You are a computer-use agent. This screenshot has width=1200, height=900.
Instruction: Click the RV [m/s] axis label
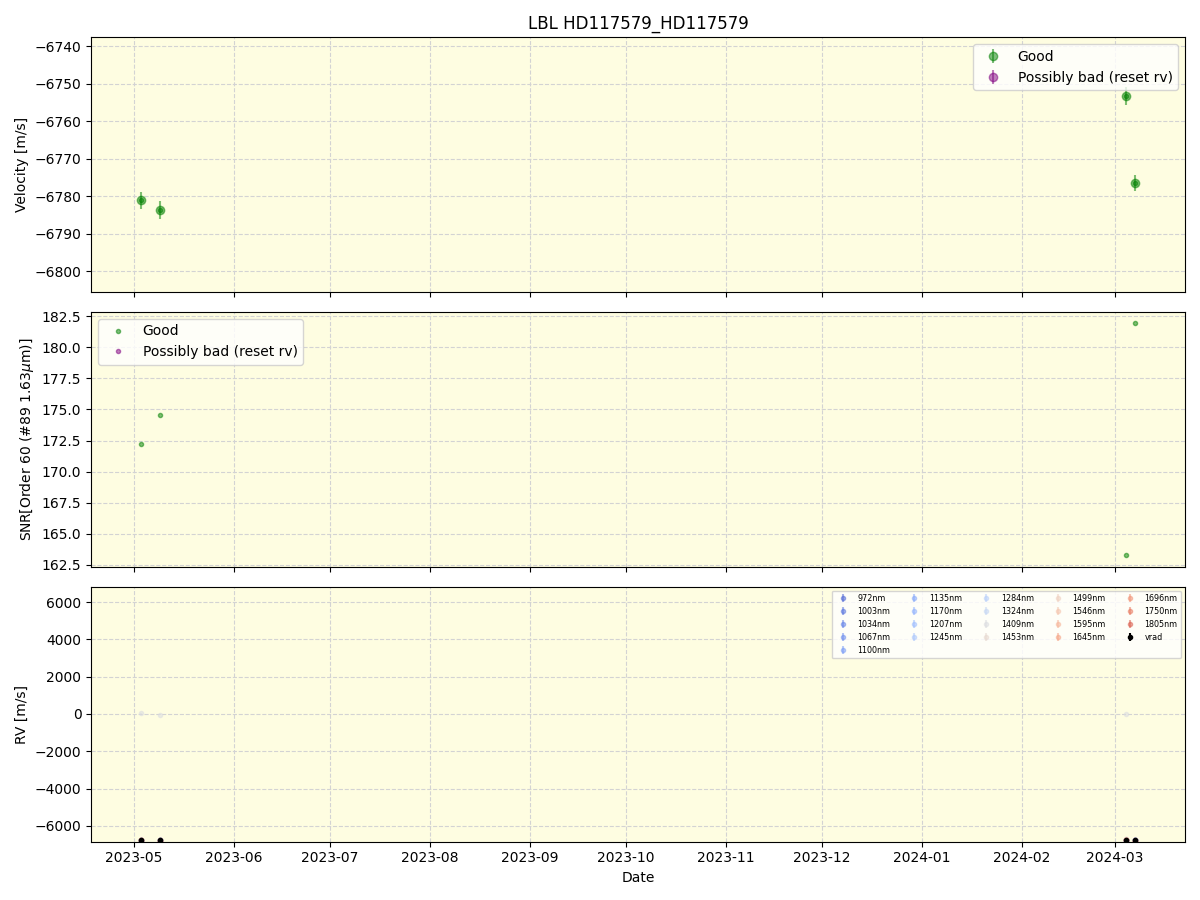tap(21, 714)
